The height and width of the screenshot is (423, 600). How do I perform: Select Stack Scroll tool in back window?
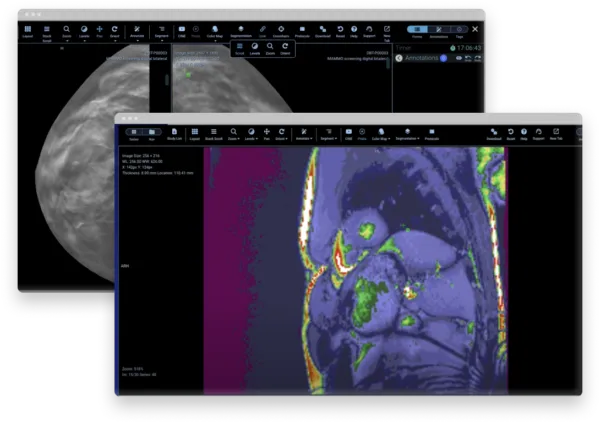[47, 33]
